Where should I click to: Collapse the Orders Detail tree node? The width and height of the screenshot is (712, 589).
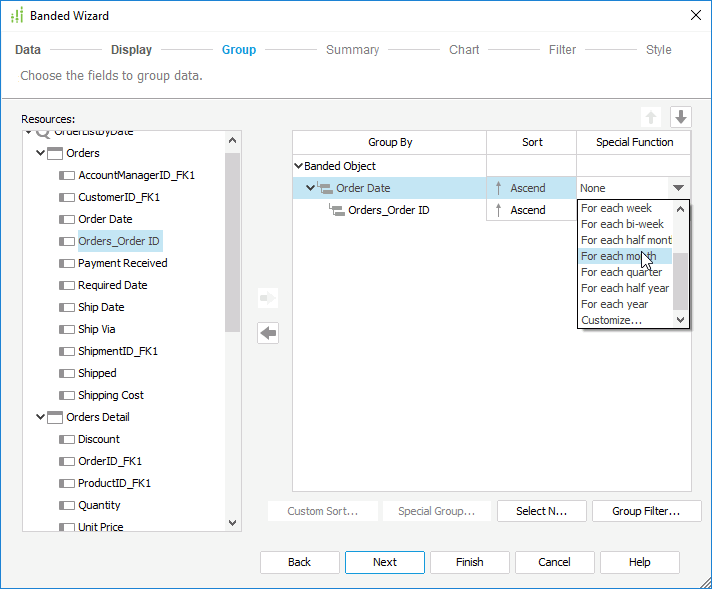tap(40, 417)
